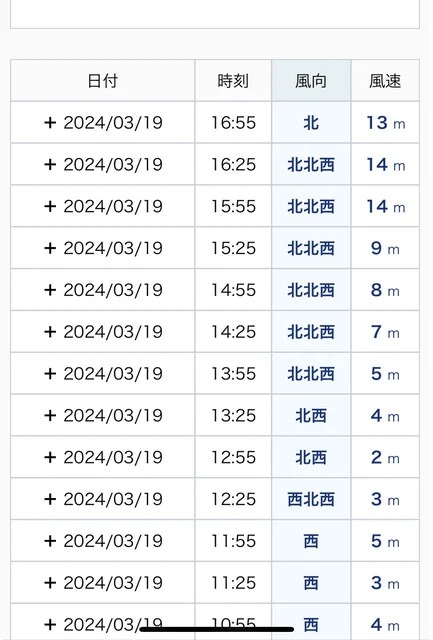Image resolution: width=433 pixels, height=640 pixels.
Task: Select the highlighted 風向 column header
Action: click(x=311, y=81)
